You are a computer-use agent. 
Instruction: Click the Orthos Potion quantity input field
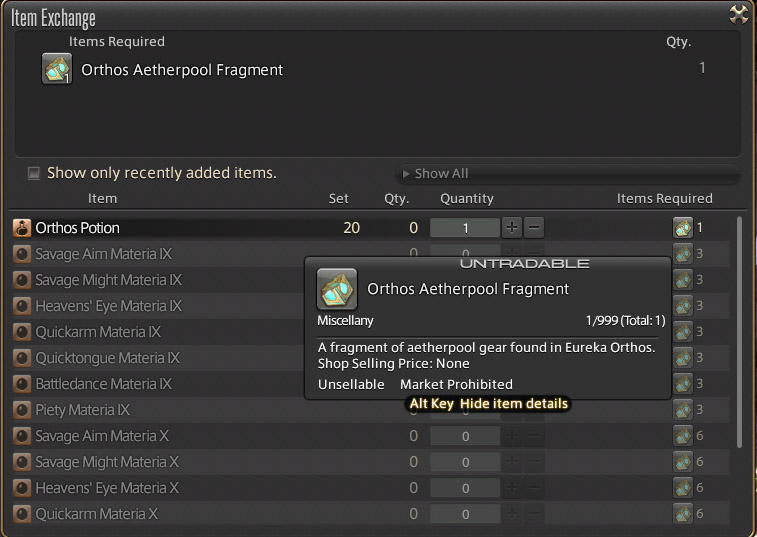(465, 228)
